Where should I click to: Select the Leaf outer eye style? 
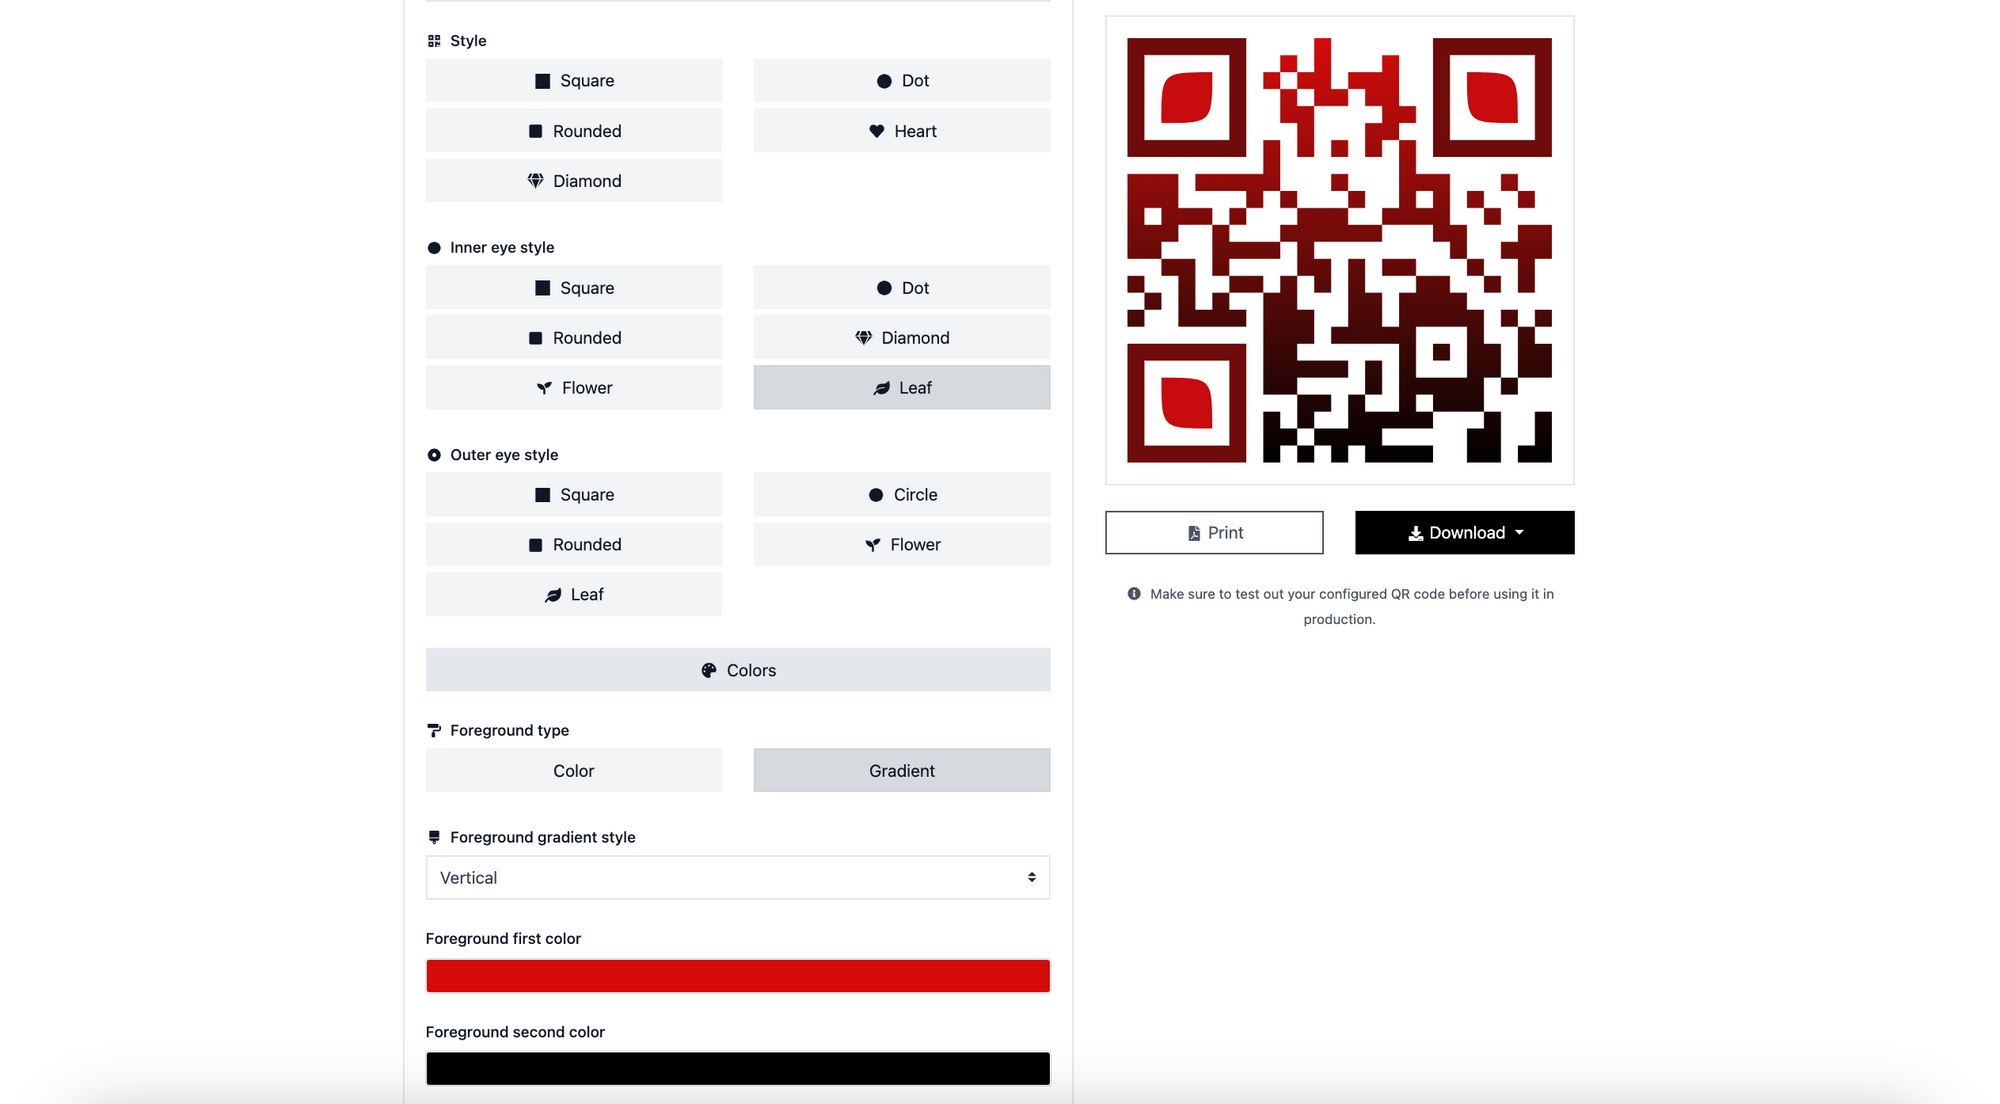(x=574, y=593)
